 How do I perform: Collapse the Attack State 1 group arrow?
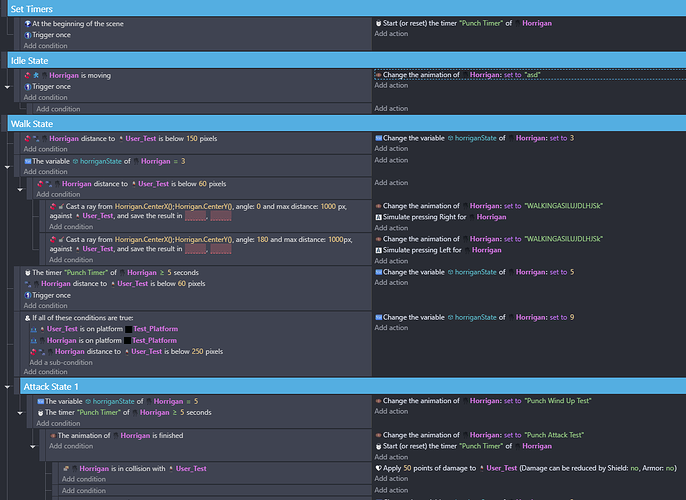pyautogui.click(x=7, y=387)
